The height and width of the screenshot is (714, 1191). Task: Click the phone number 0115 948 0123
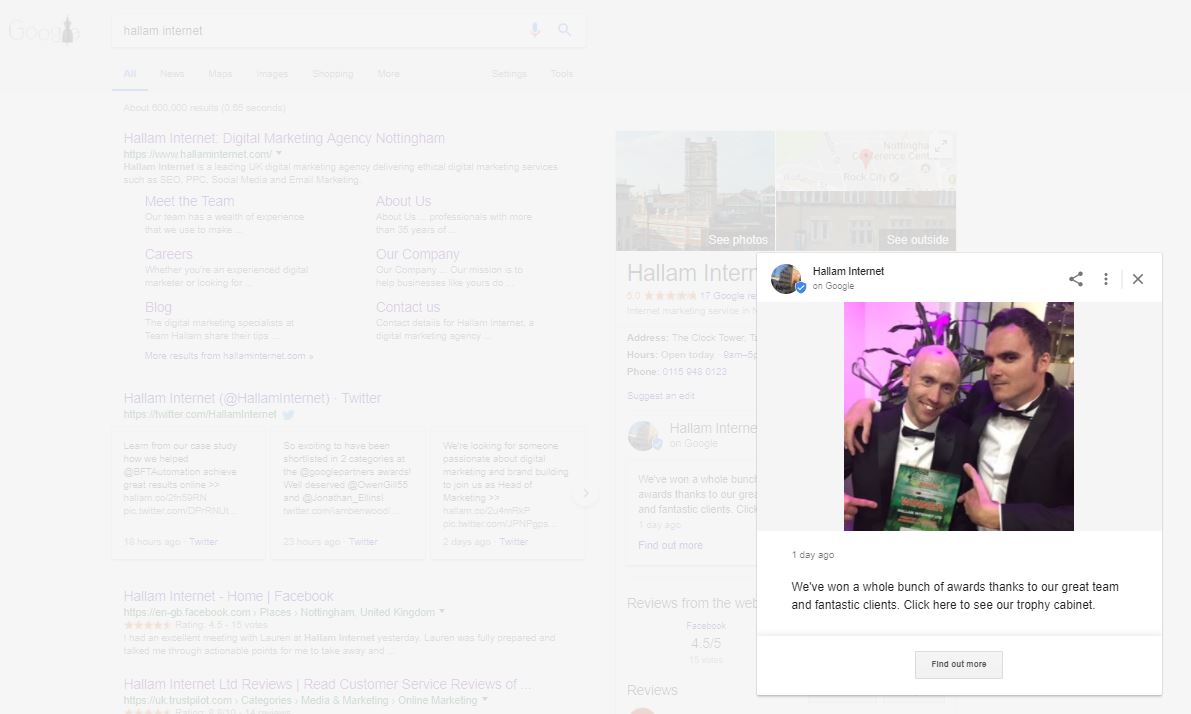[694, 371]
